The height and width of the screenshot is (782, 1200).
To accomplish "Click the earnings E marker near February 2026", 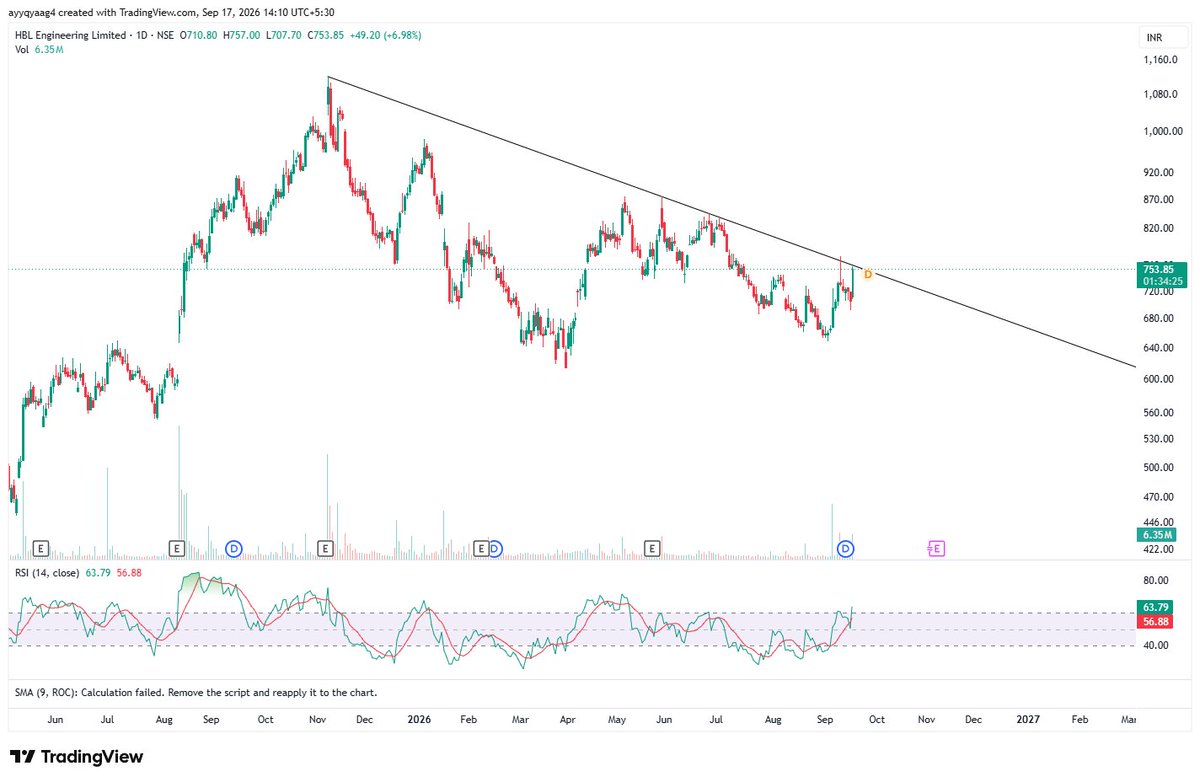I will 481,548.
